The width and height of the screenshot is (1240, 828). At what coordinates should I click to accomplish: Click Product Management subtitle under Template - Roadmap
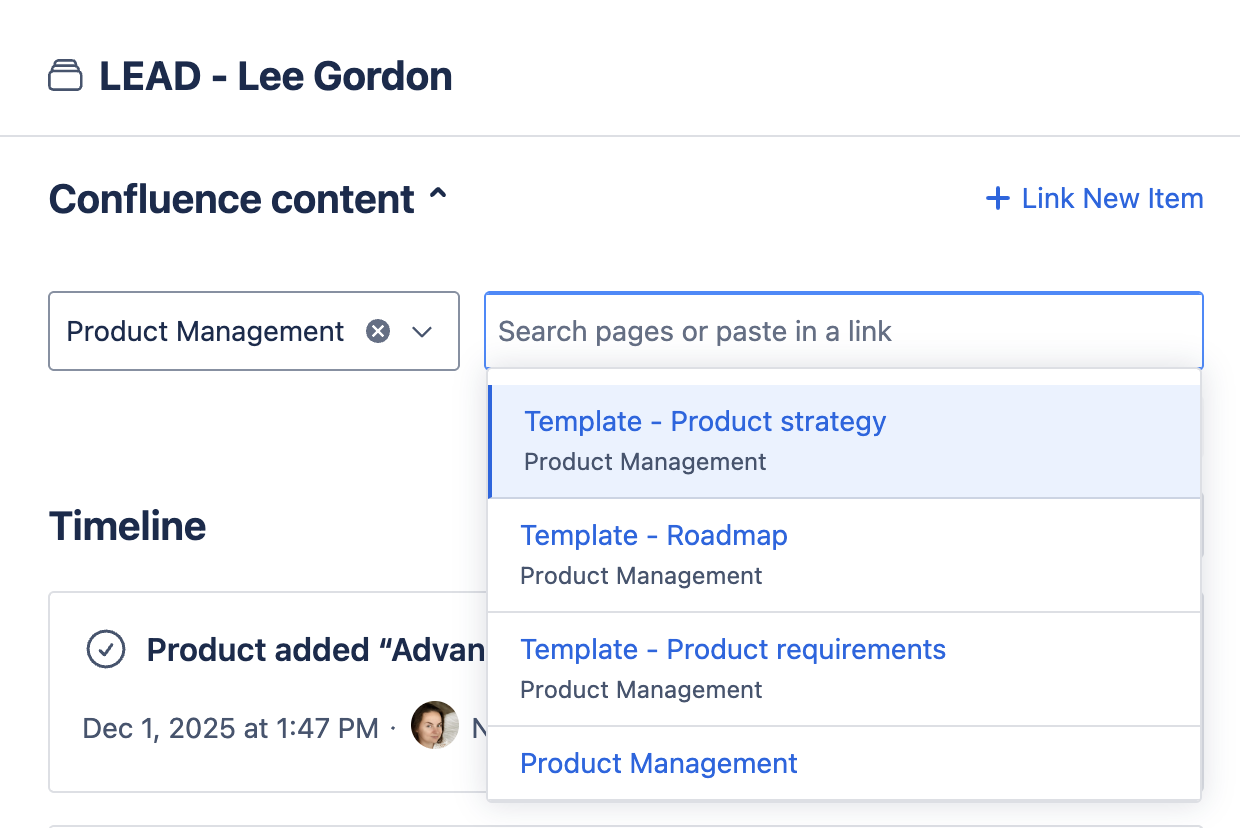click(641, 576)
